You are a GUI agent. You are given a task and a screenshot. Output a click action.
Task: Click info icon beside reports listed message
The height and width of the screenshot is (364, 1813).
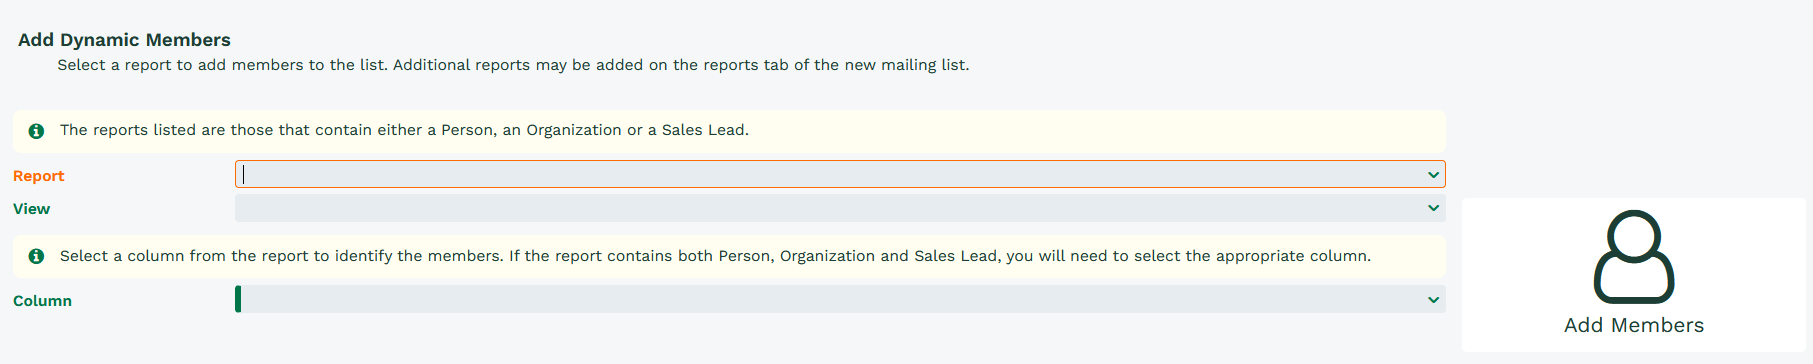[x=37, y=131]
